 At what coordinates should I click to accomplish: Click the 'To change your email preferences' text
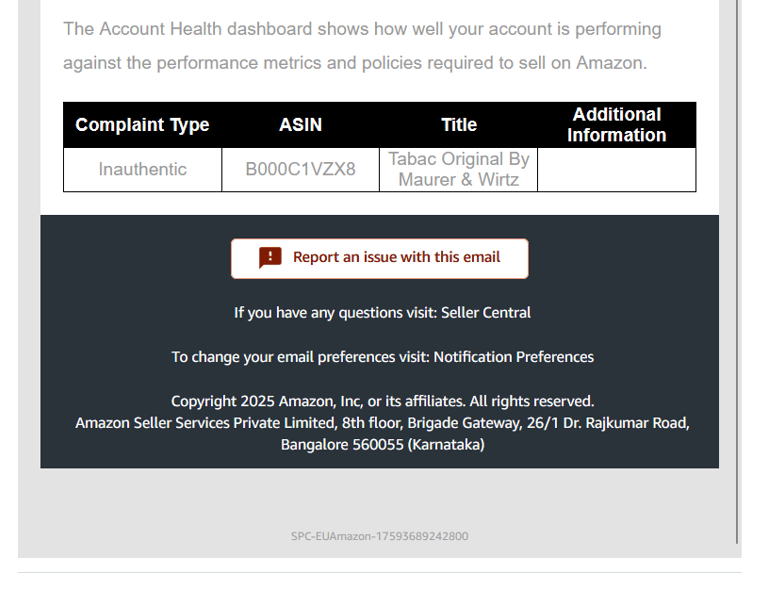coord(300,357)
